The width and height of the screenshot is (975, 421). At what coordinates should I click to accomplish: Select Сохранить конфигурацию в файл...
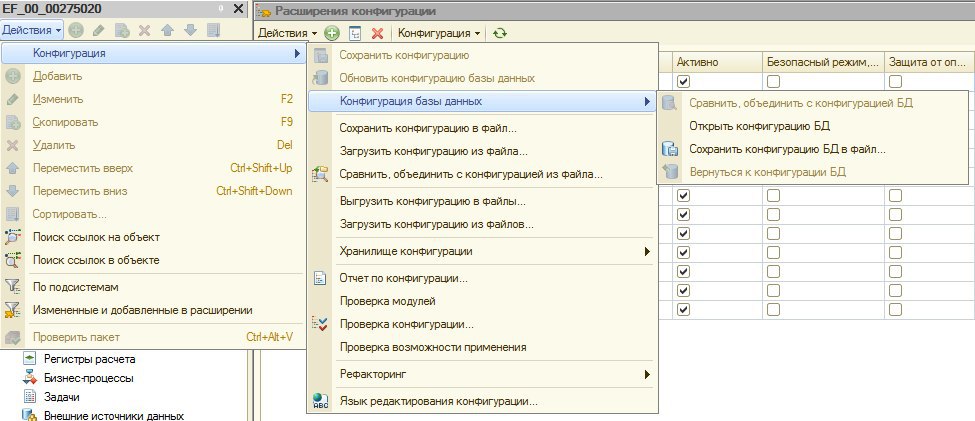[482, 129]
